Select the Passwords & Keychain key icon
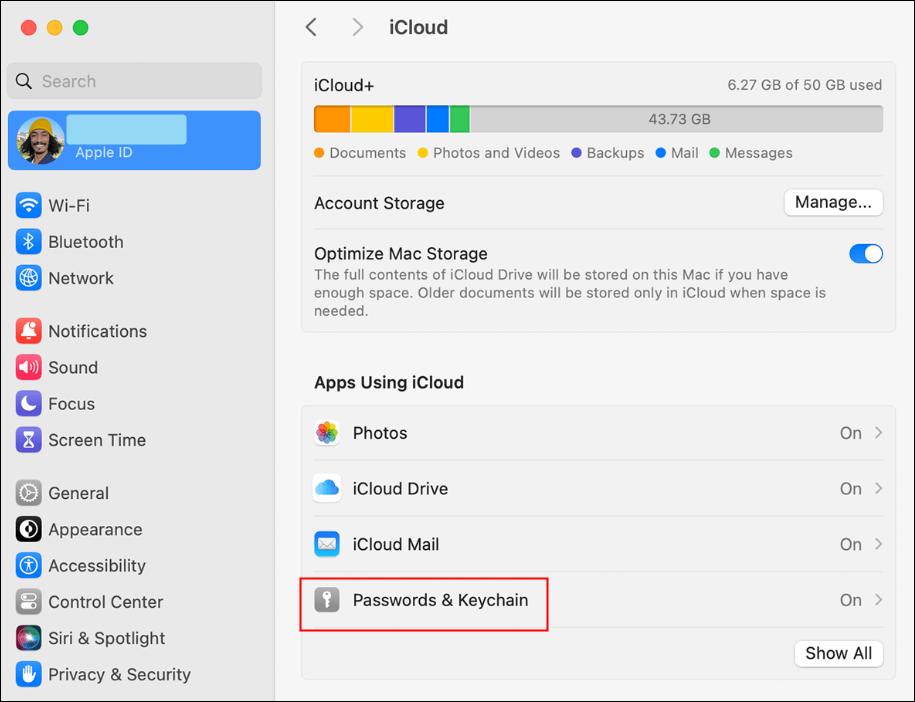This screenshot has height=702, width=915. (328, 600)
